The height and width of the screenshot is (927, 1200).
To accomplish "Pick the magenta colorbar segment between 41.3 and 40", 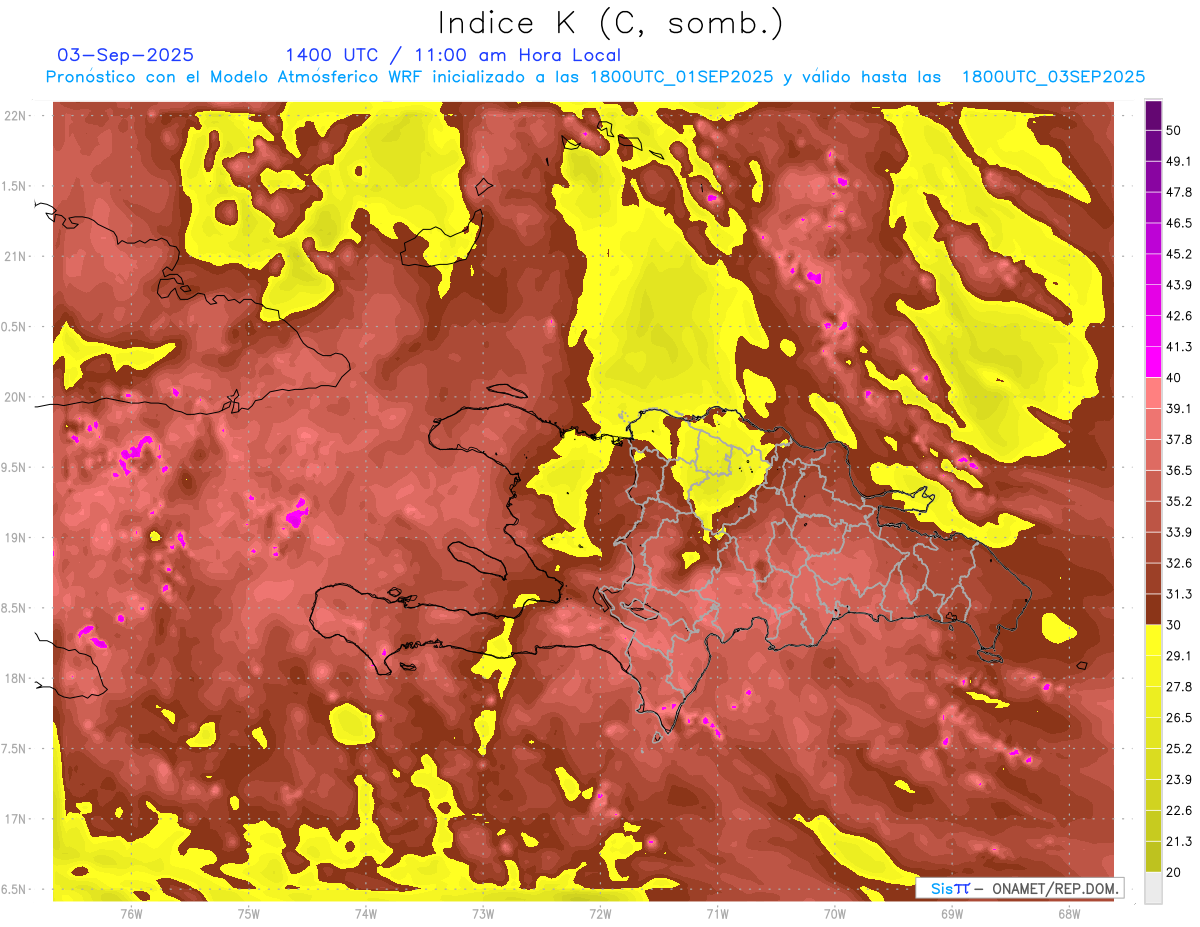I will pos(1153,362).
